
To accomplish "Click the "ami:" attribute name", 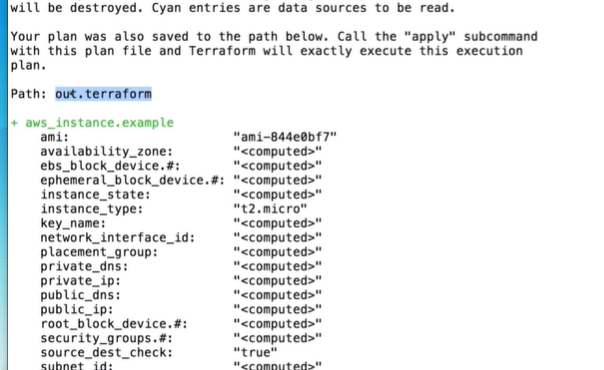I will [x=55, y=137].
